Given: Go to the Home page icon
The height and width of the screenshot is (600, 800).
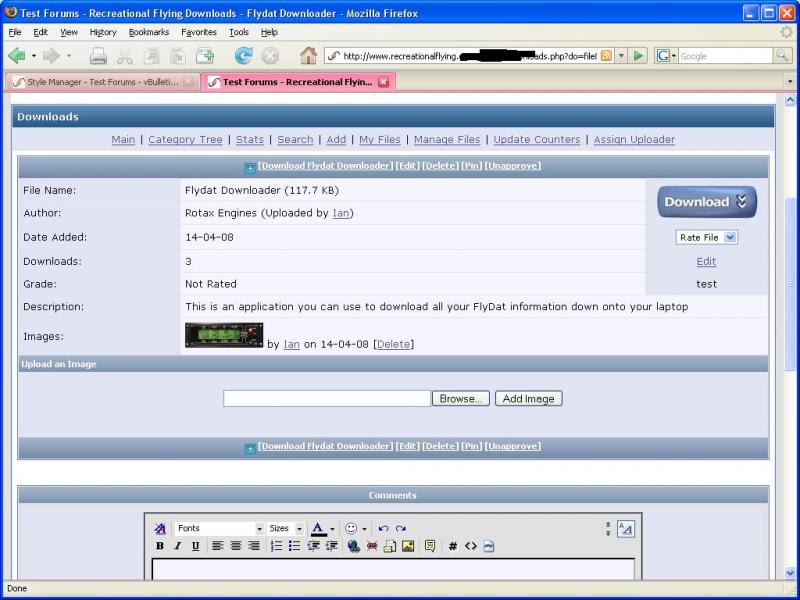Looking at the screenshot, I should (x=308, y=56).
